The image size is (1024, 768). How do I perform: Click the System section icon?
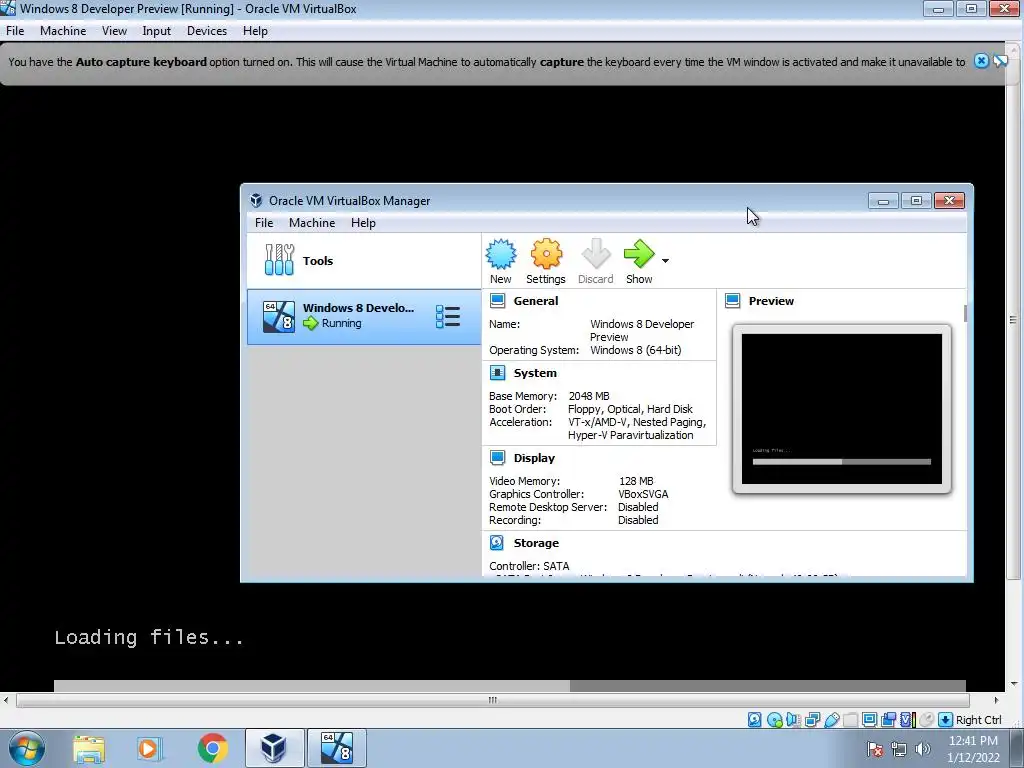click(x=498, y=373)
